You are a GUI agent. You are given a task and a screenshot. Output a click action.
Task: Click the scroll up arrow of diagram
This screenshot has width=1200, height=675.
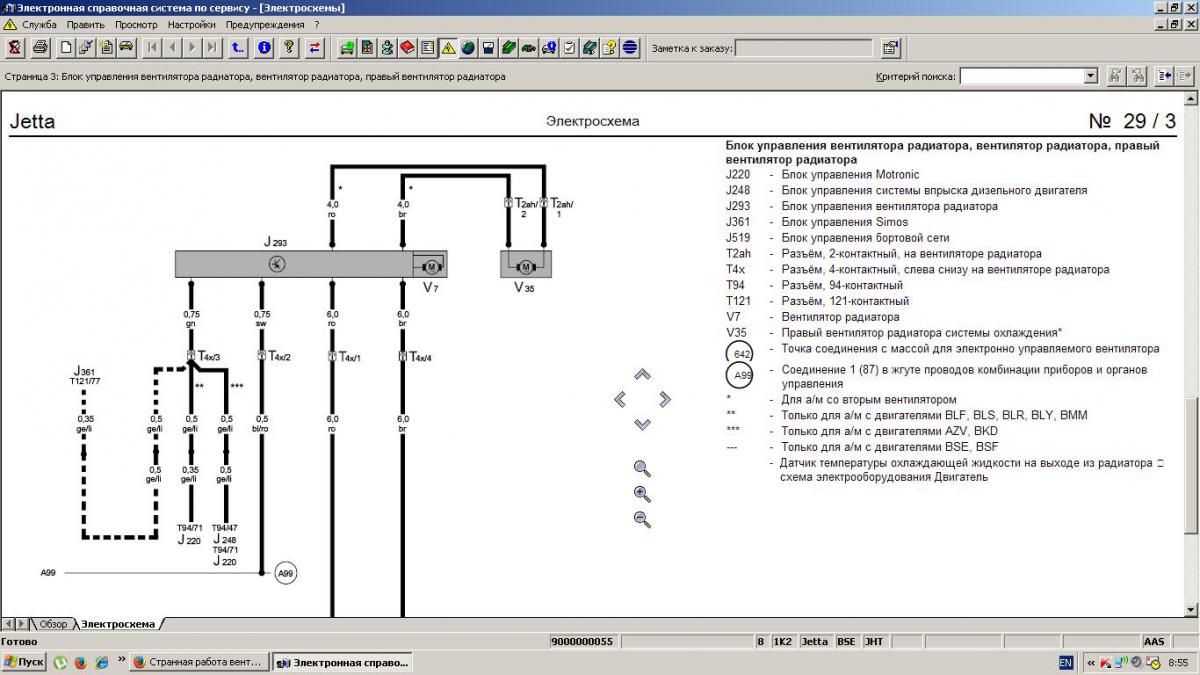pos(1189,99)
